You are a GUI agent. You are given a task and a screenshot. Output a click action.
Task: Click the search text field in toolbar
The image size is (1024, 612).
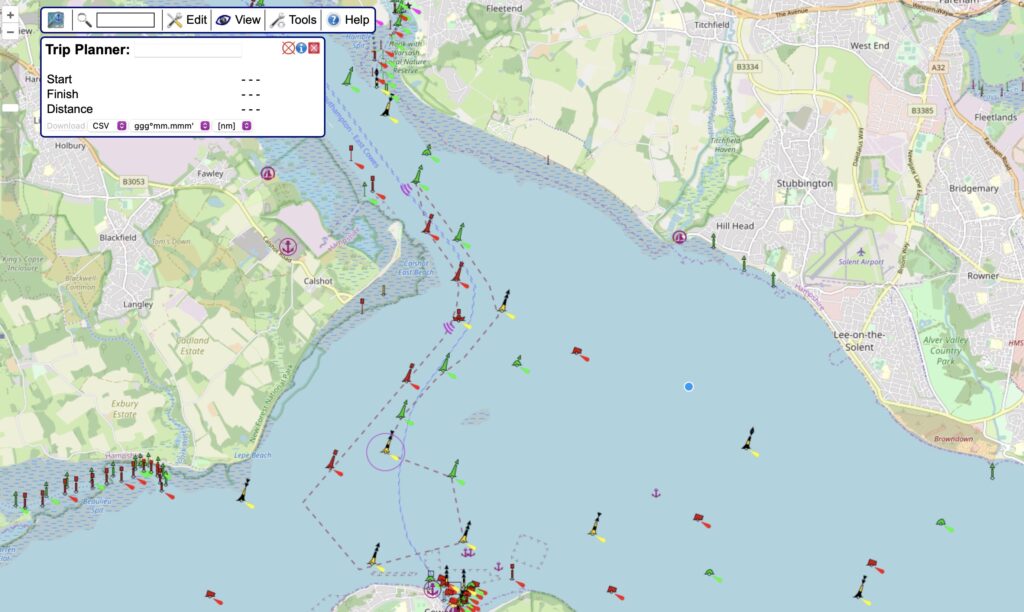[x=126, y=20]
